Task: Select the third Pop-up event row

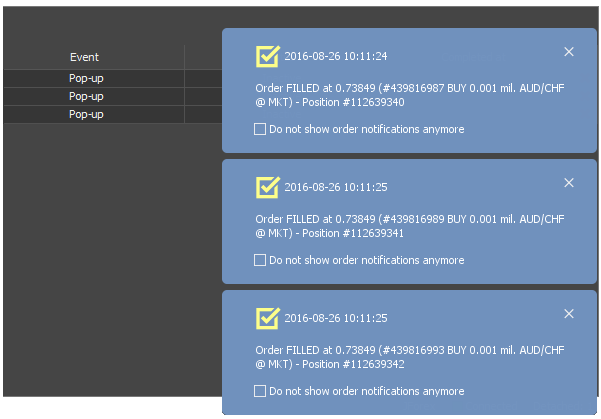Action: click(x=113, y=114)
